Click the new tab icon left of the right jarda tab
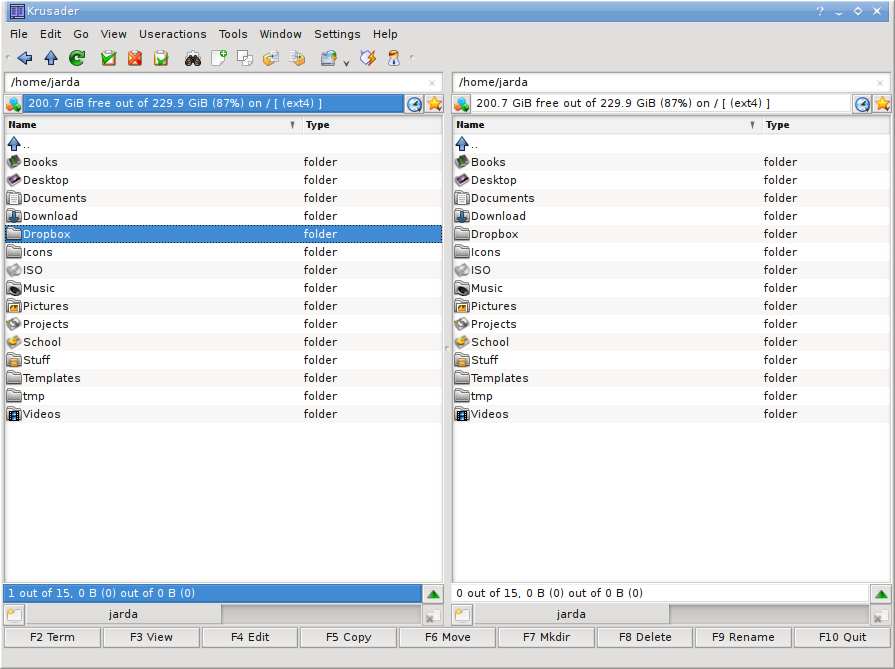 tap(462, 615)
